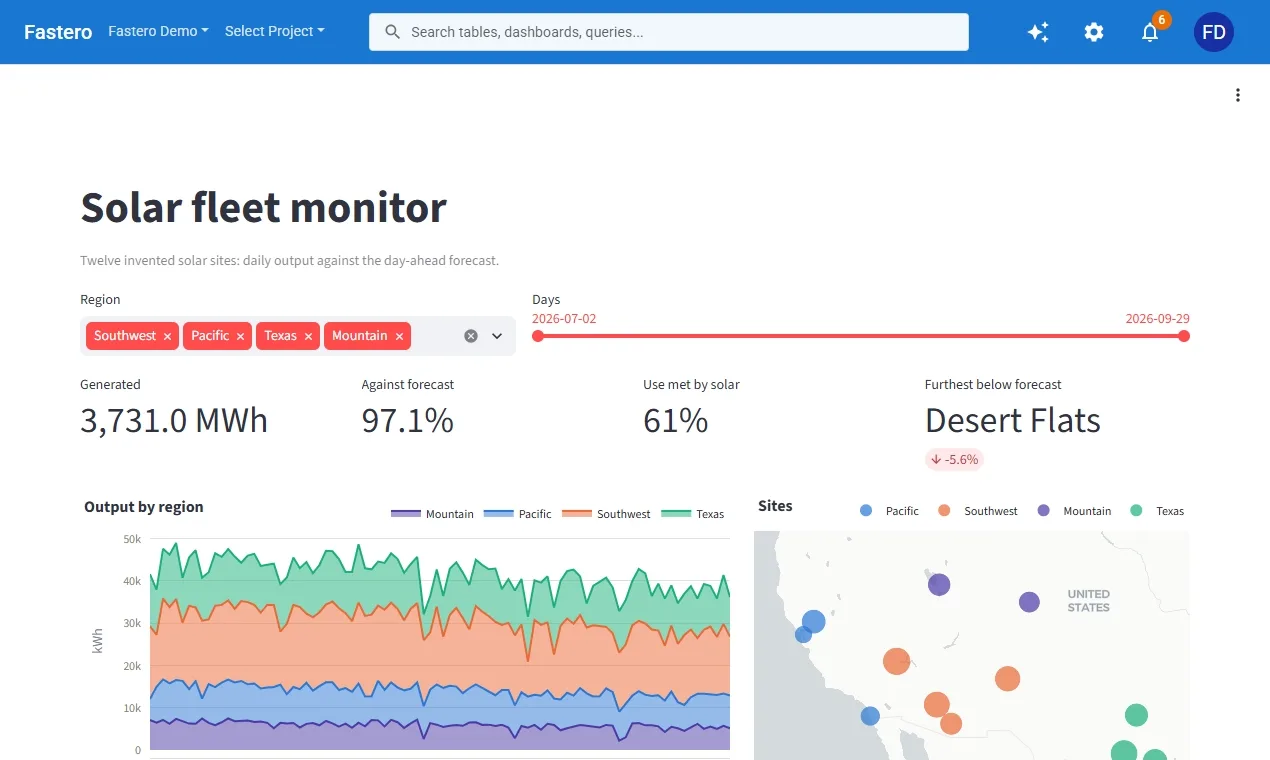
Task: Click the Desert Flats metric value
Action: click(x=1013, y=421)
